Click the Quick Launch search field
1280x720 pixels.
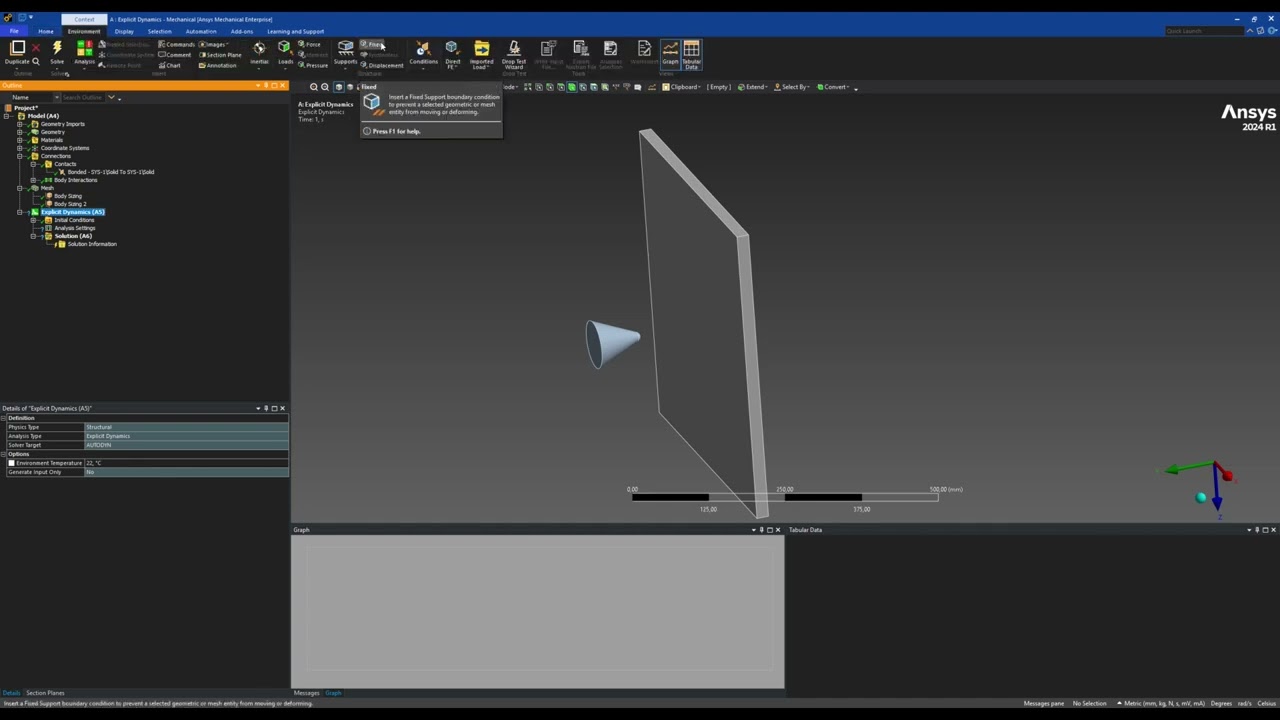point(1205,31)
